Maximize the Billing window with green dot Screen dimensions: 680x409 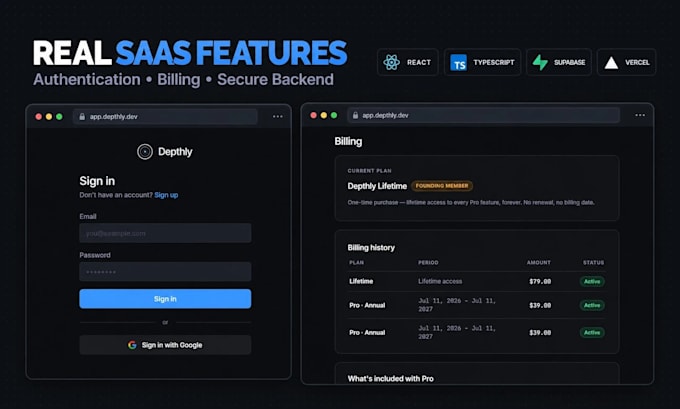[334, 115]
